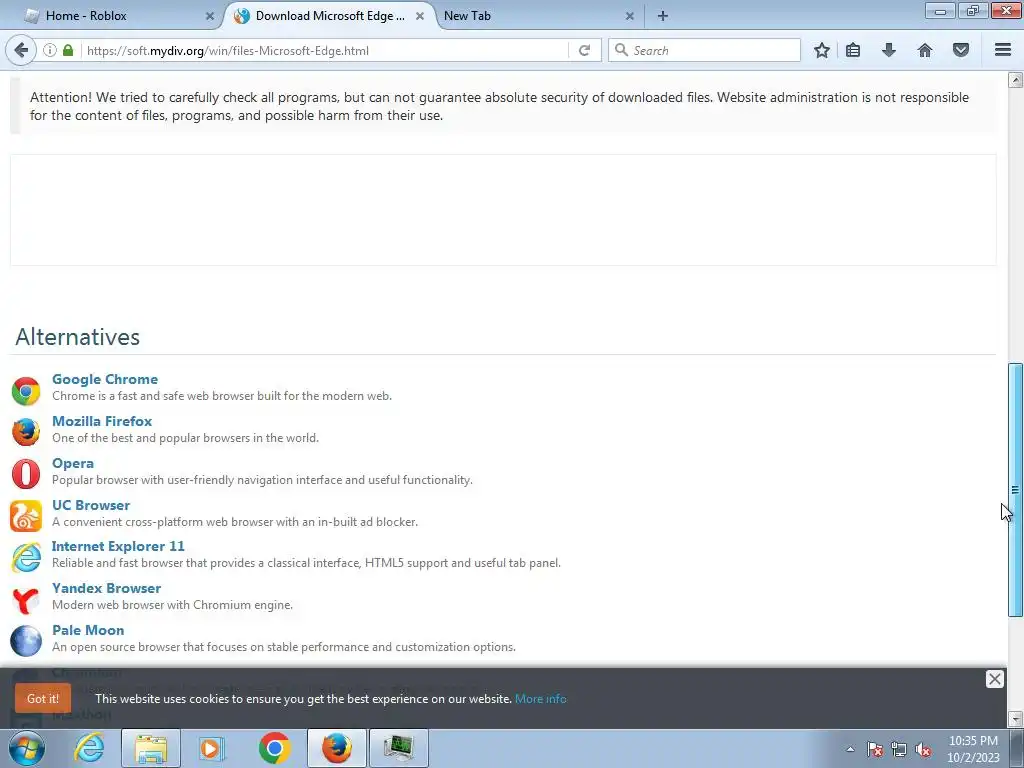The image size is (1024, 768).
Task: Click the muted volume tray icon
Action: click(x=923, y=749)
